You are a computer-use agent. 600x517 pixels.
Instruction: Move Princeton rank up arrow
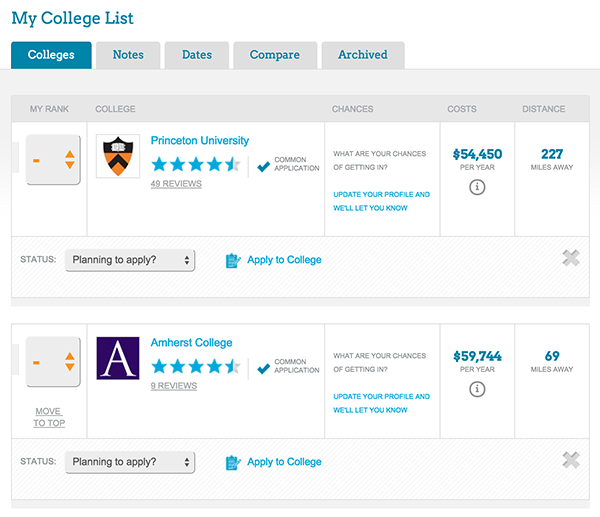coord(69,153)
